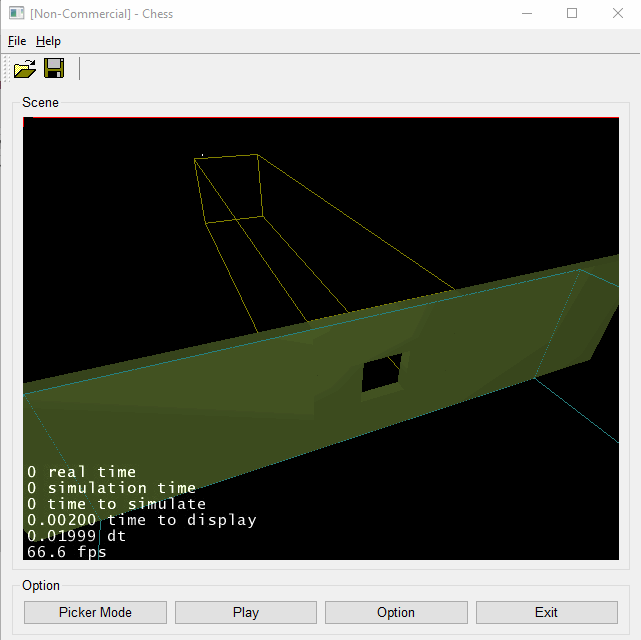Screen dimensions: 641x640
Task: Maximize the Chess window
Action: [572, 14]
